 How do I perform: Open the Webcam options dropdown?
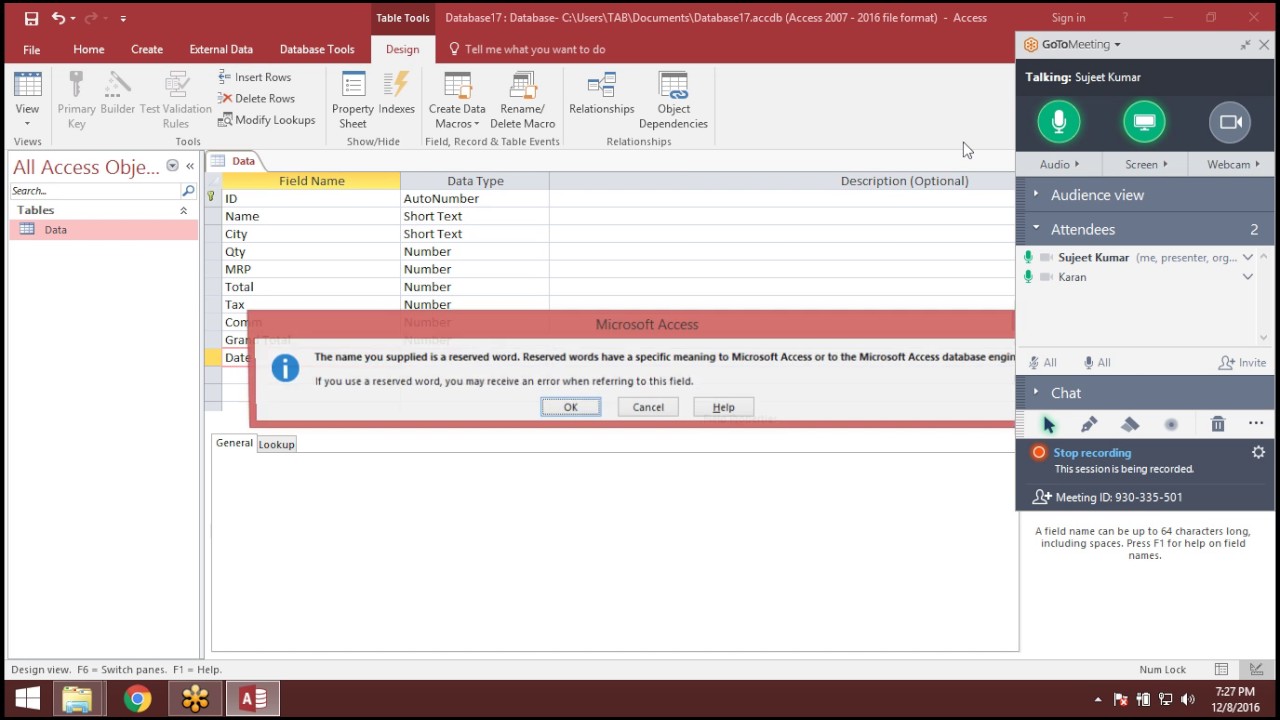click(x=1233, y=164)
